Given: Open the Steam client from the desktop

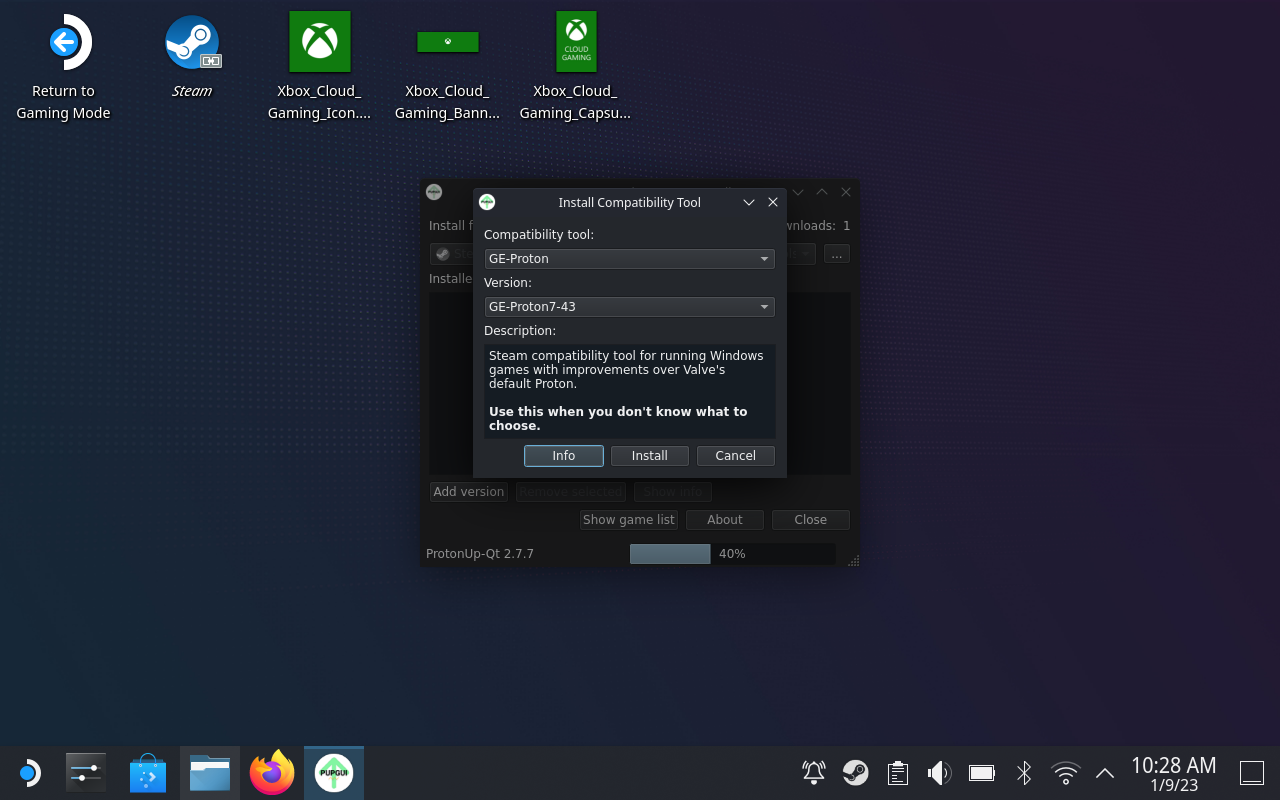Looking at the screenshot, I should (192, 42).
